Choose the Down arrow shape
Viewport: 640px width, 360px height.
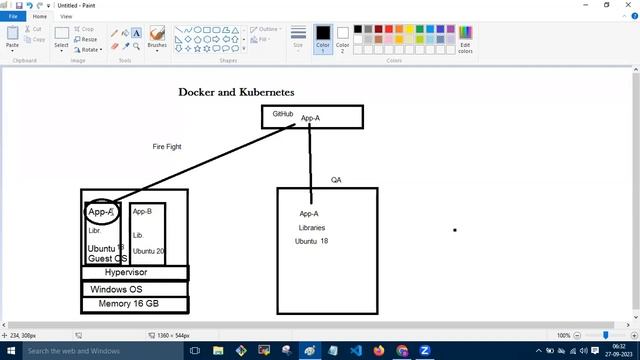178,49
